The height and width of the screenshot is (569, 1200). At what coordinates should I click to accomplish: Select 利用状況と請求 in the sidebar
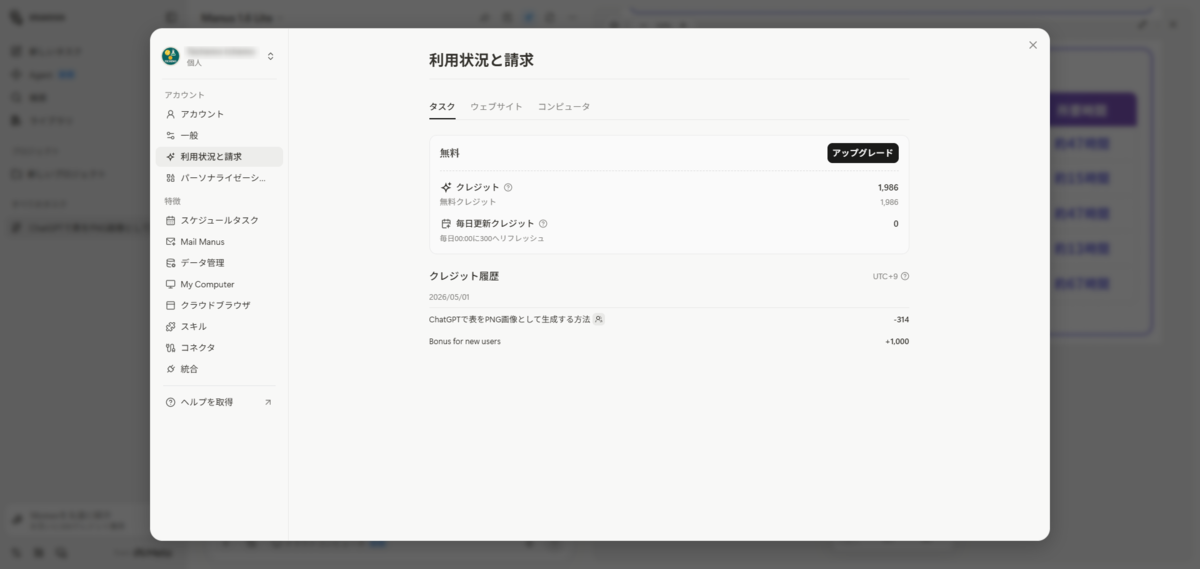219,157
